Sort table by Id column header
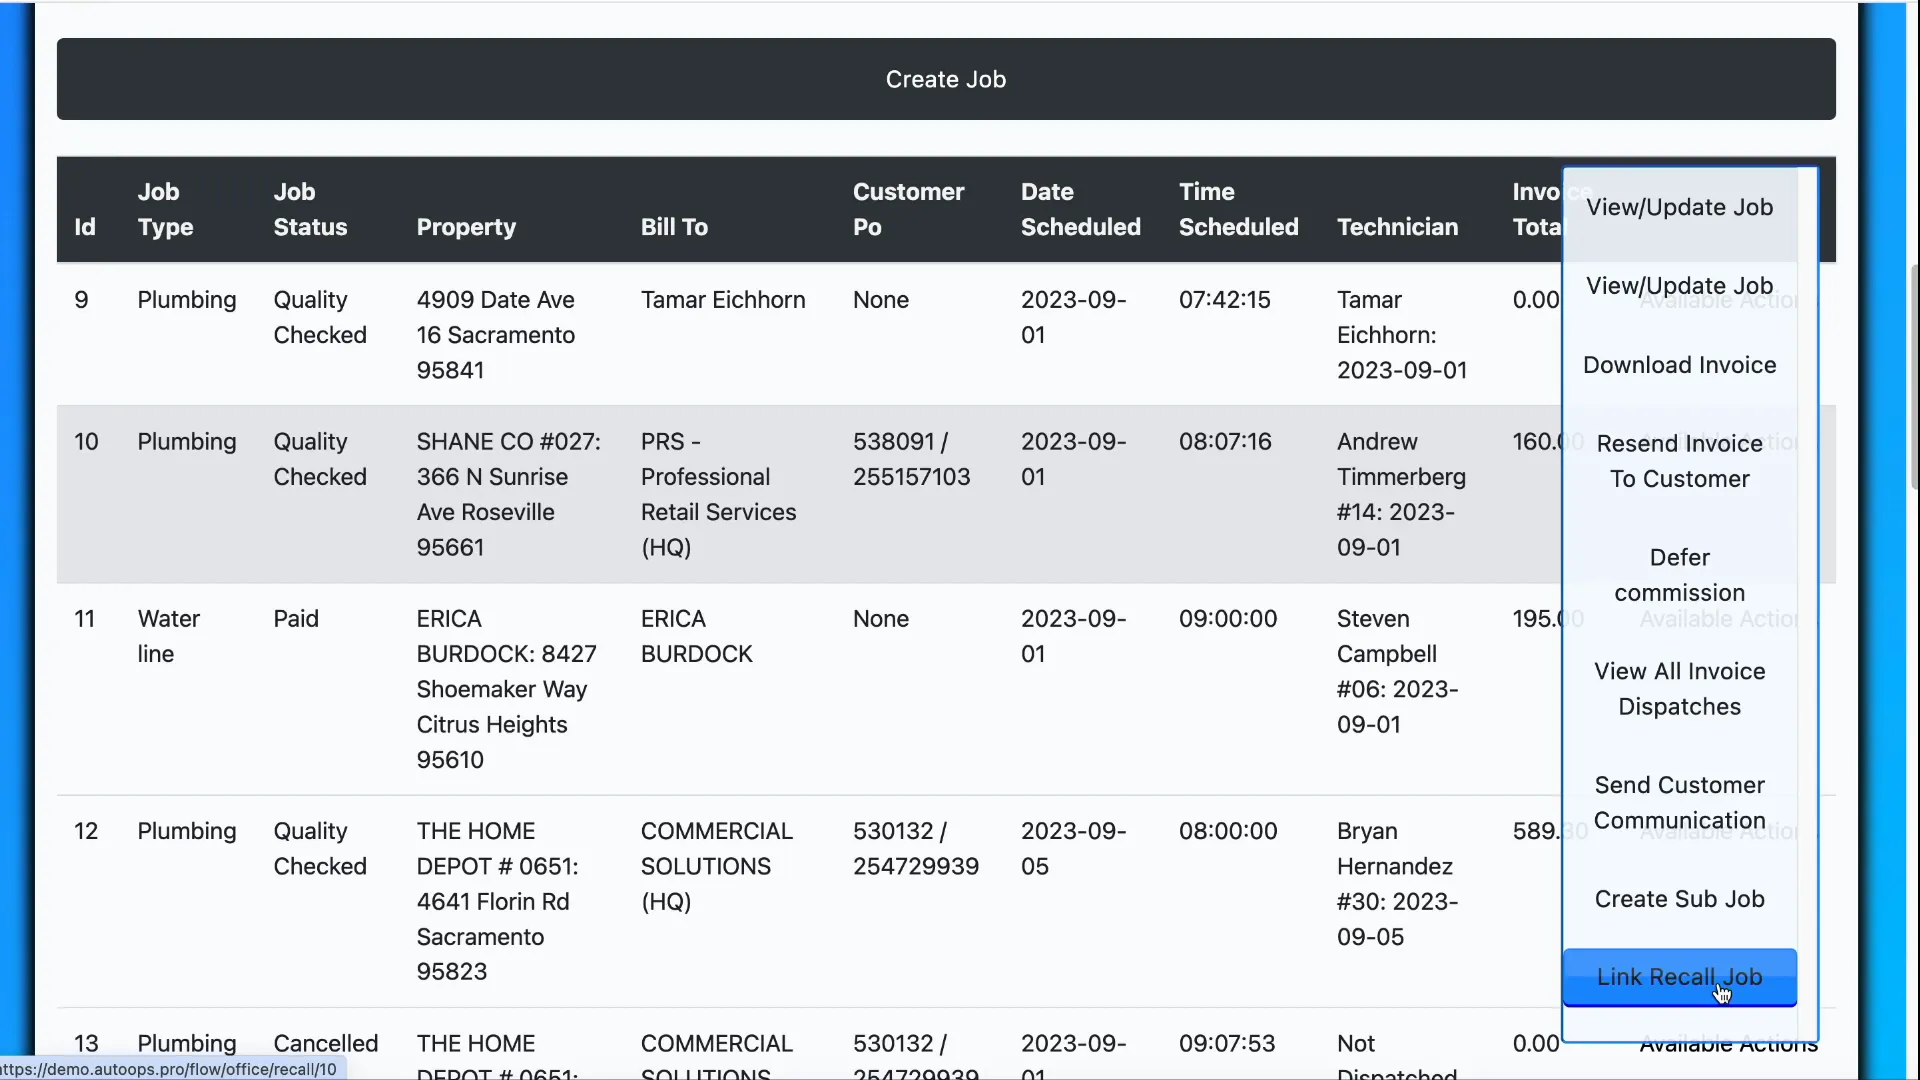Image resolution: width=1920 pixels, height=1080 pixels. click(84, 227)
